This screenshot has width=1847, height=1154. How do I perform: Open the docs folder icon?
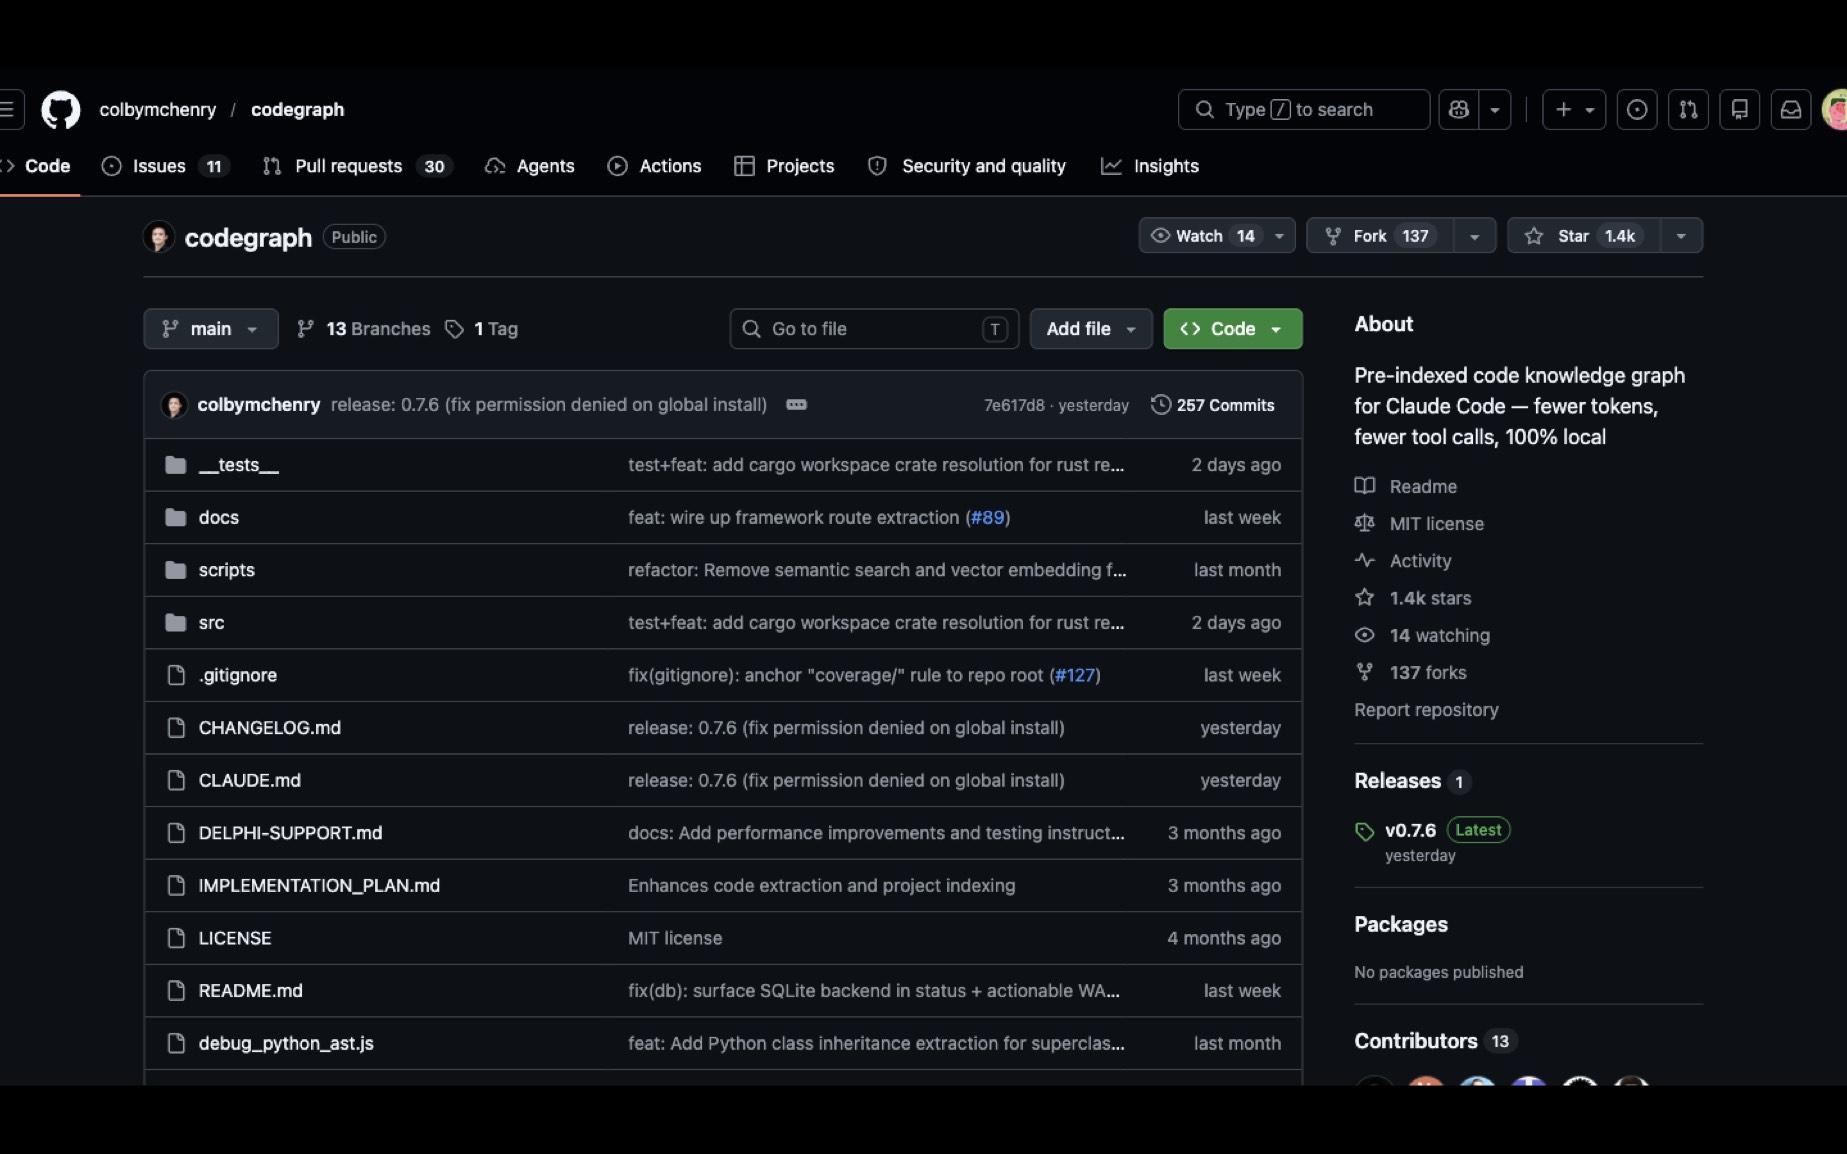pyautogui.click(x=176, y=517)
